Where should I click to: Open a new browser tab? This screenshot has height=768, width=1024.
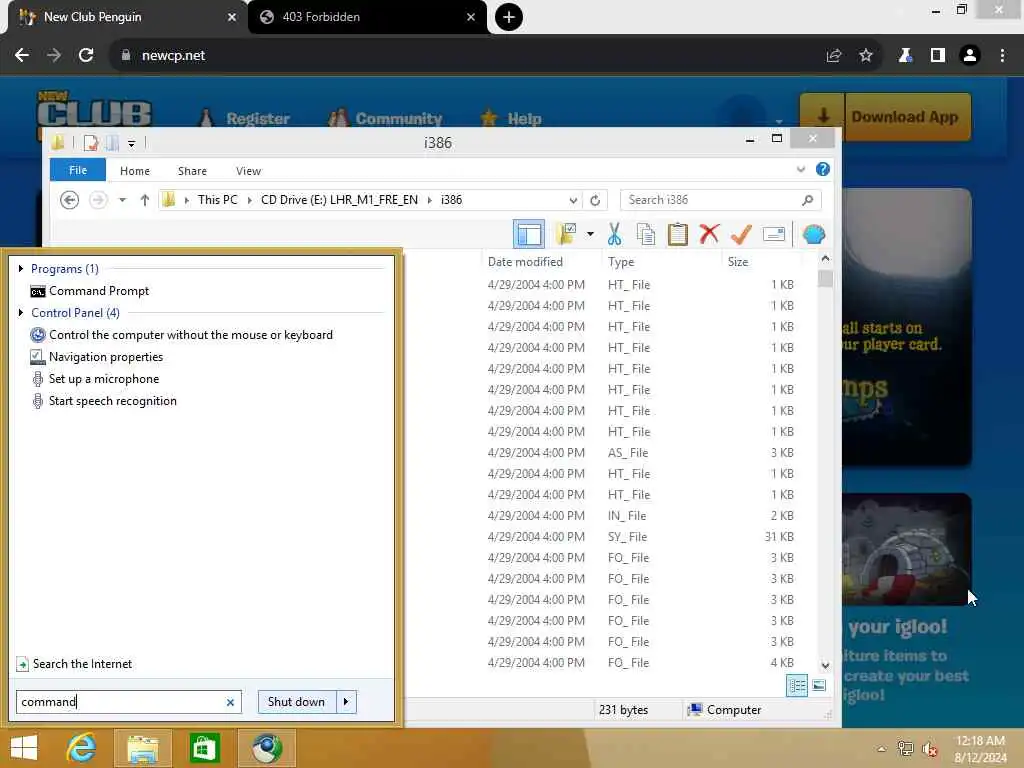(x=509, y=17)
